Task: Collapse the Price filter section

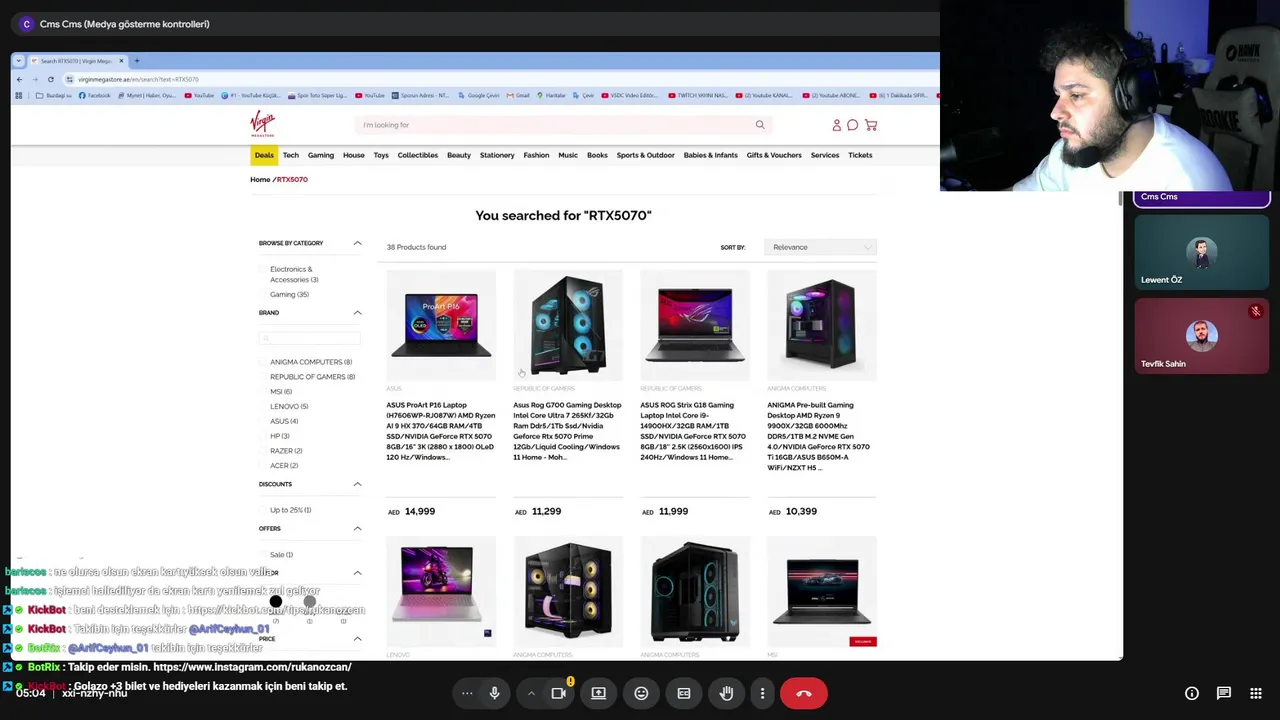Action: pyautogui.click(x=357, y=638)
